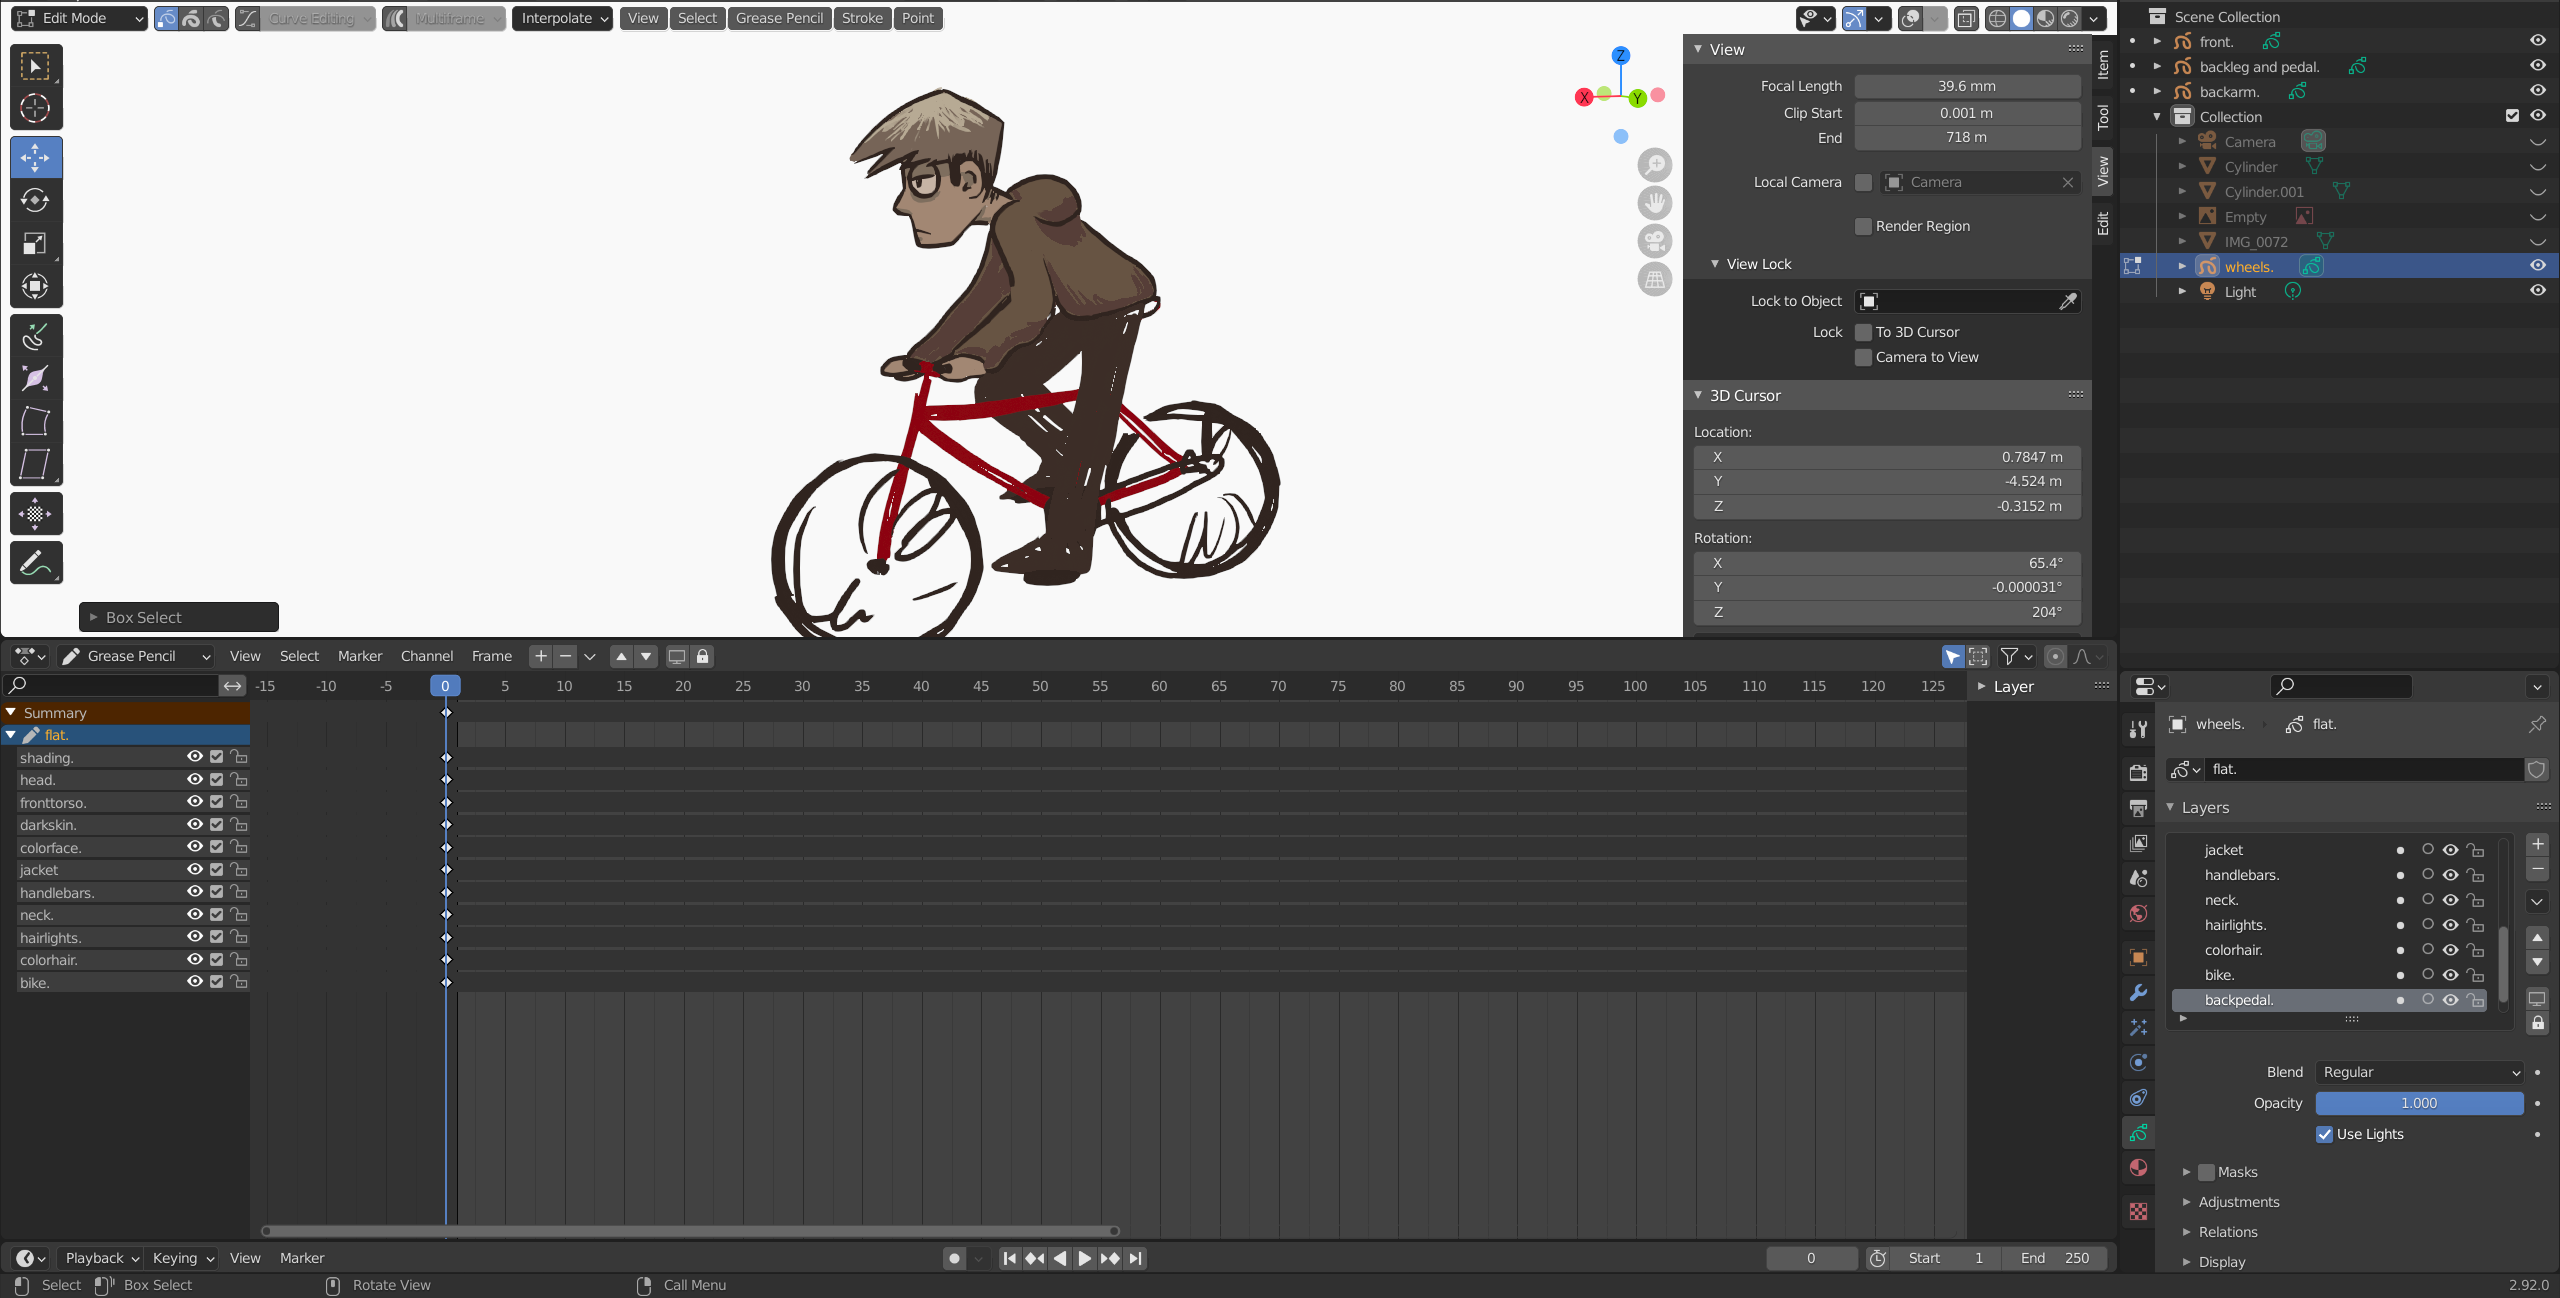2560x1298 pixels.
Task: Jump to the start frame button
Action: point(1009,1258)
